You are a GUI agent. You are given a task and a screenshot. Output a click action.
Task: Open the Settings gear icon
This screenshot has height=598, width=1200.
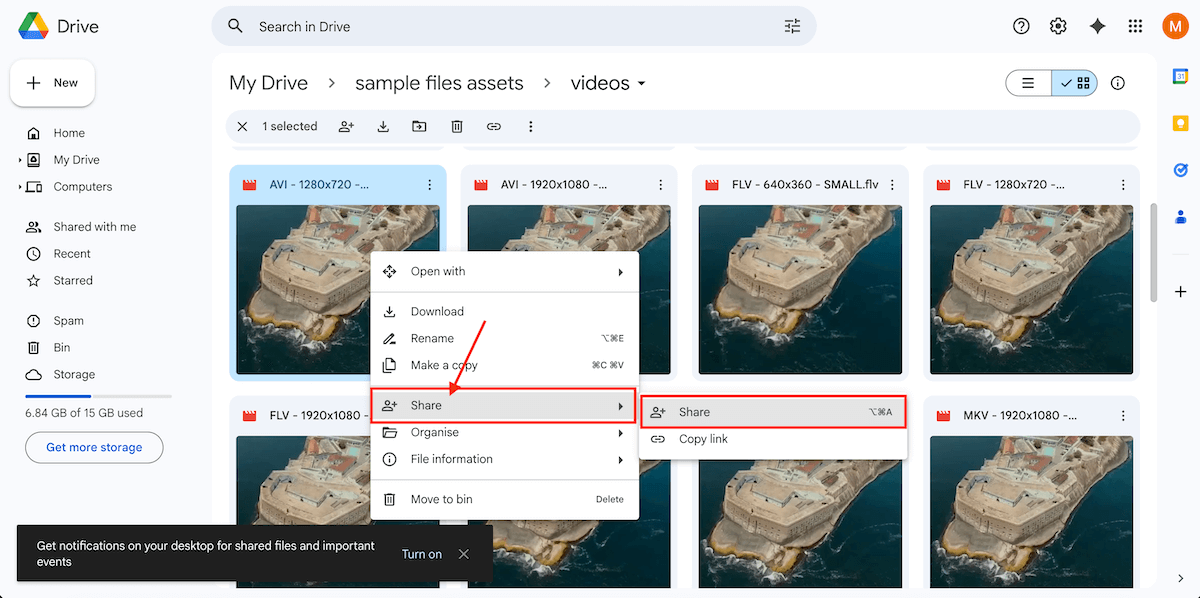[1058, 27]
